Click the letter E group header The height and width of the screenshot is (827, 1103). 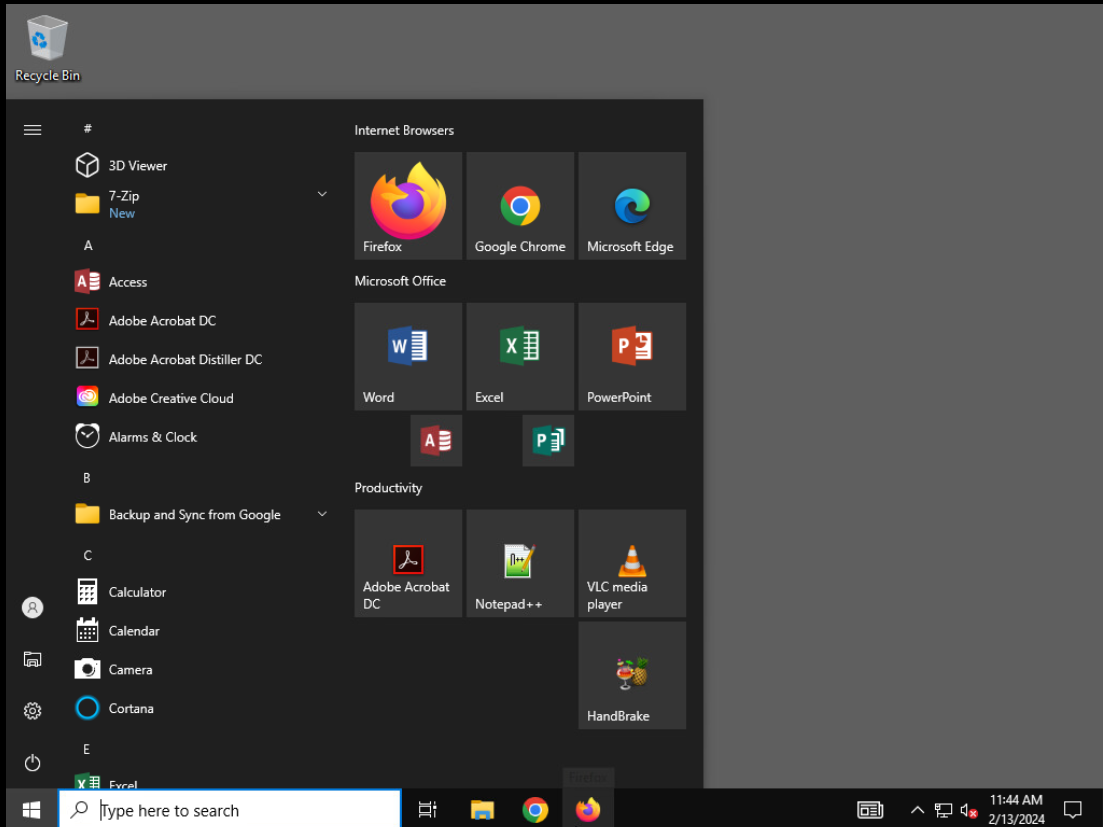tap(87, 750)
